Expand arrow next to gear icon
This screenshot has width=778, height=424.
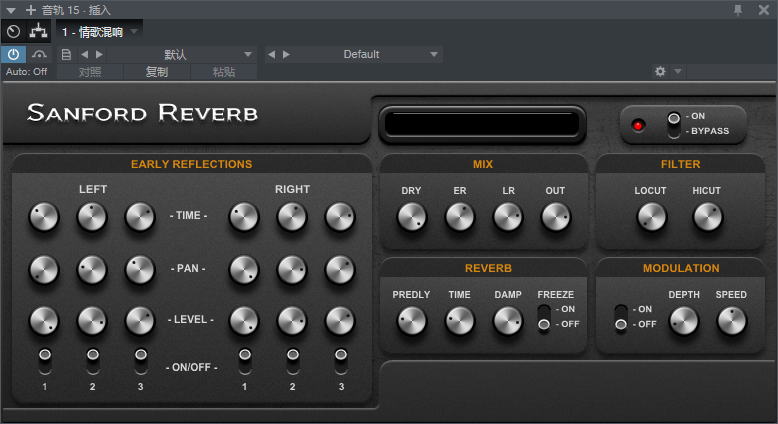[x=678, y=71]
